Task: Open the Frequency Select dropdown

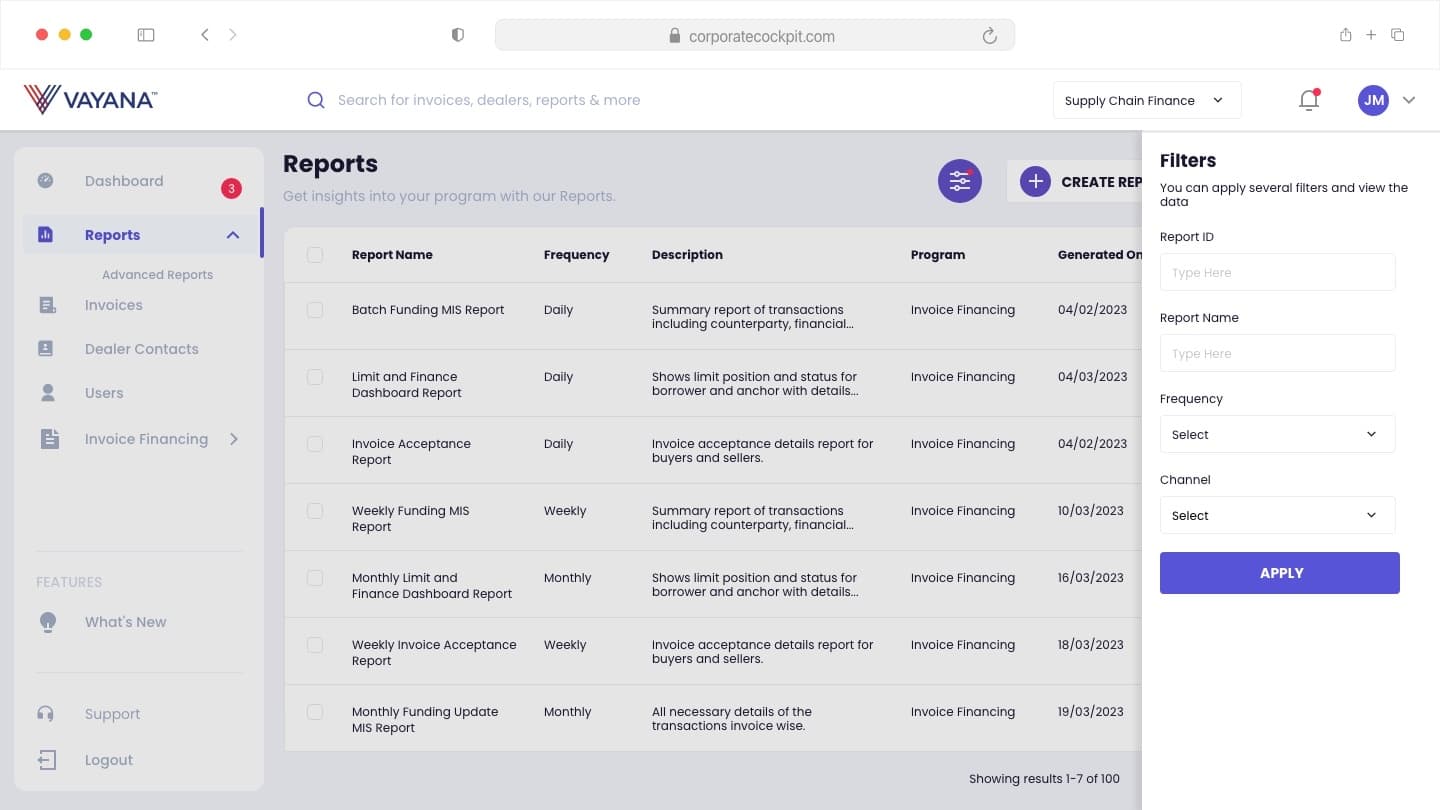Action: tap(1277, 434)
